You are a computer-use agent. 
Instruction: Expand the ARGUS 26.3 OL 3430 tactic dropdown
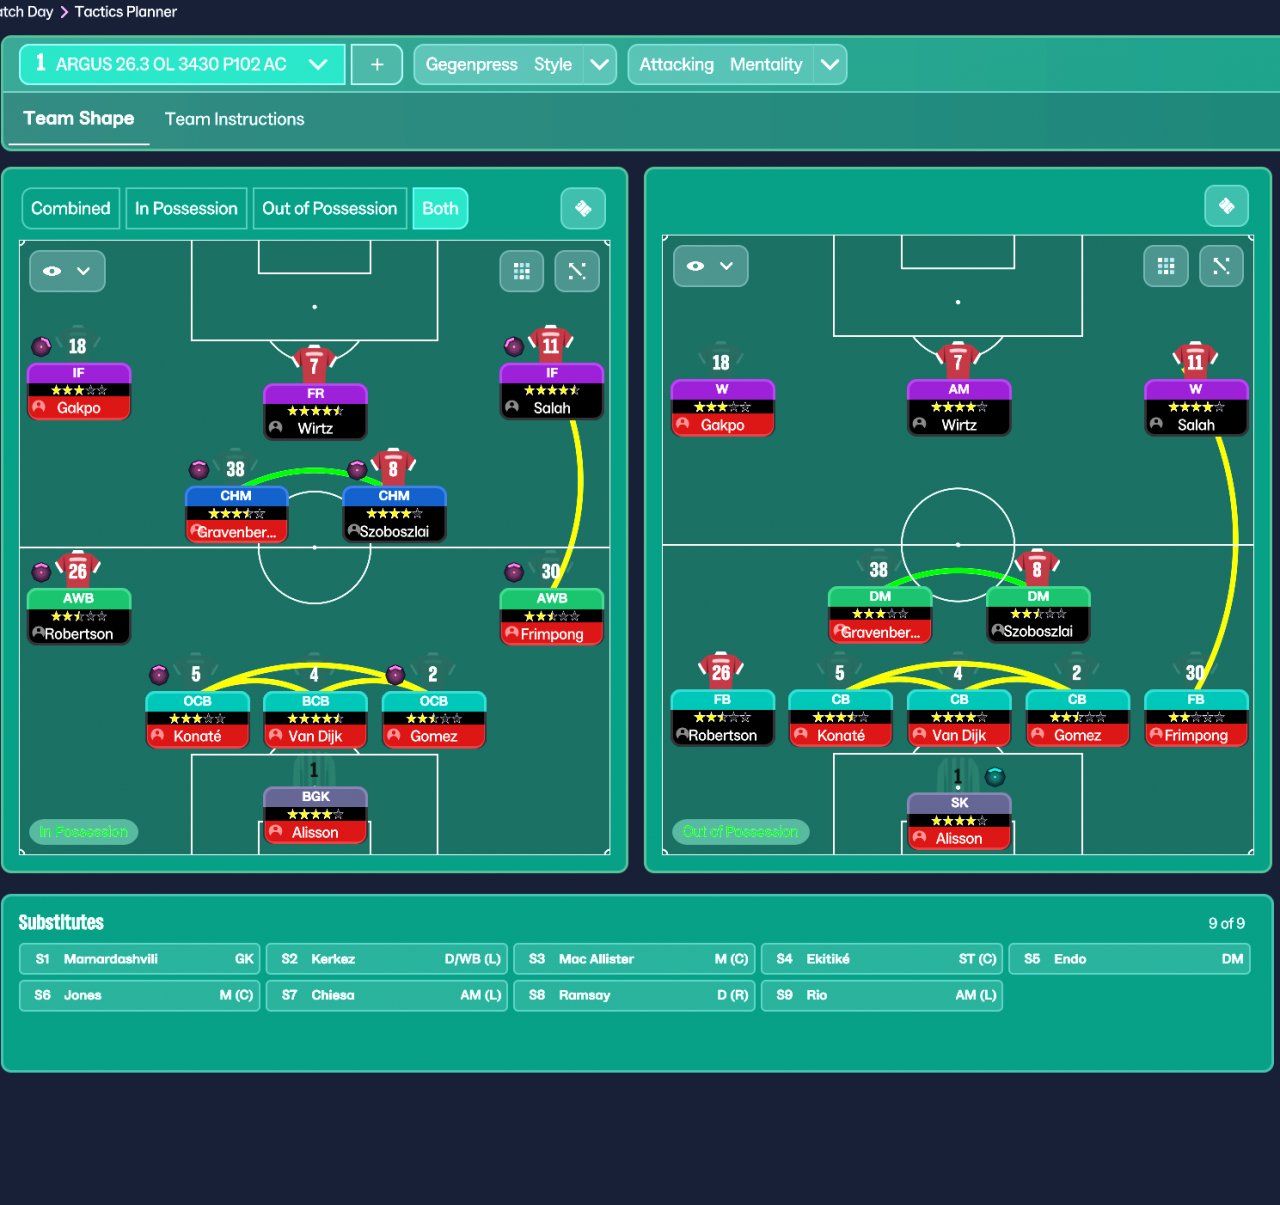click(x=318, y=64)
